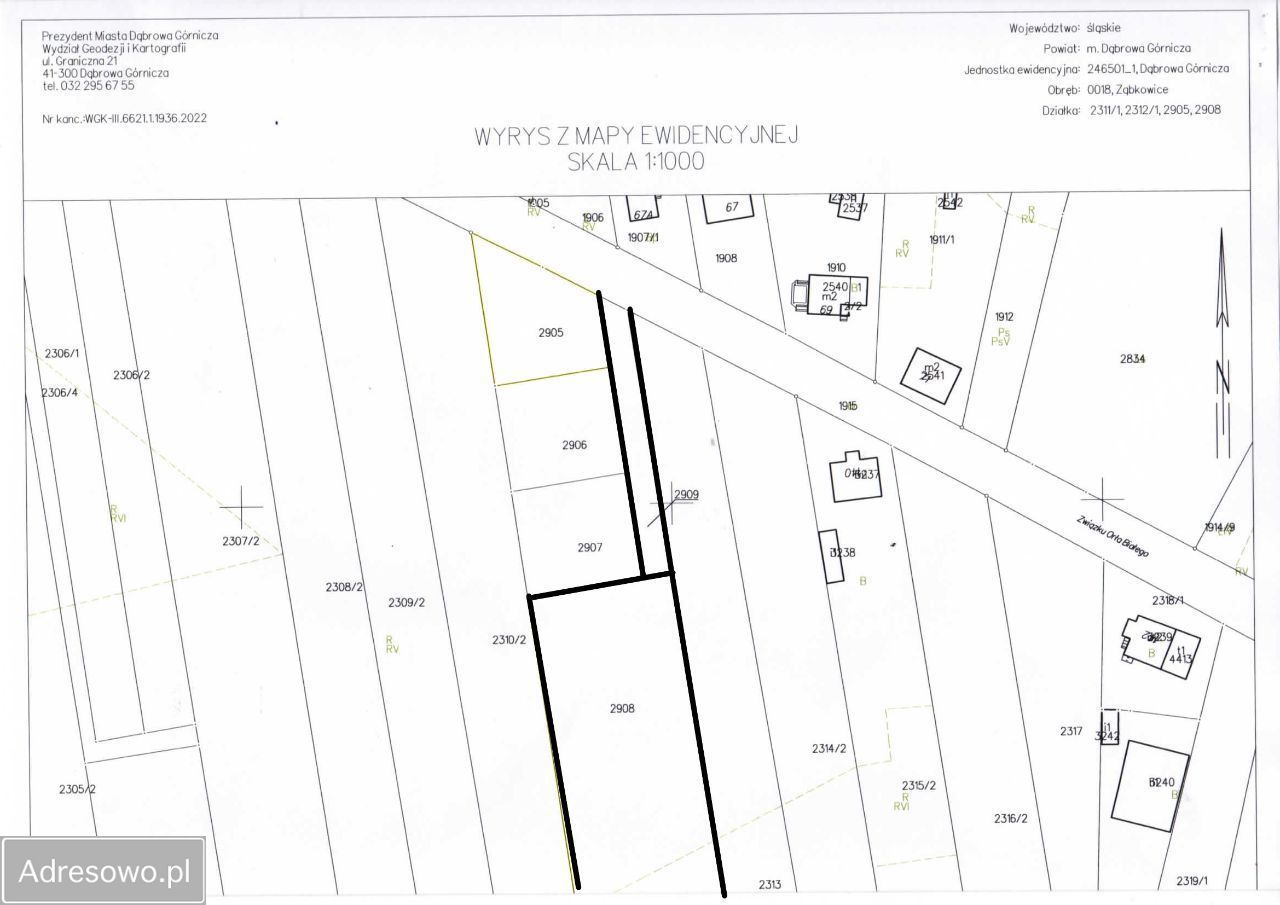The width and height of the screenshot is (1280, 905).
Task: Click parcel label 1906
Action: pos(593,217)
